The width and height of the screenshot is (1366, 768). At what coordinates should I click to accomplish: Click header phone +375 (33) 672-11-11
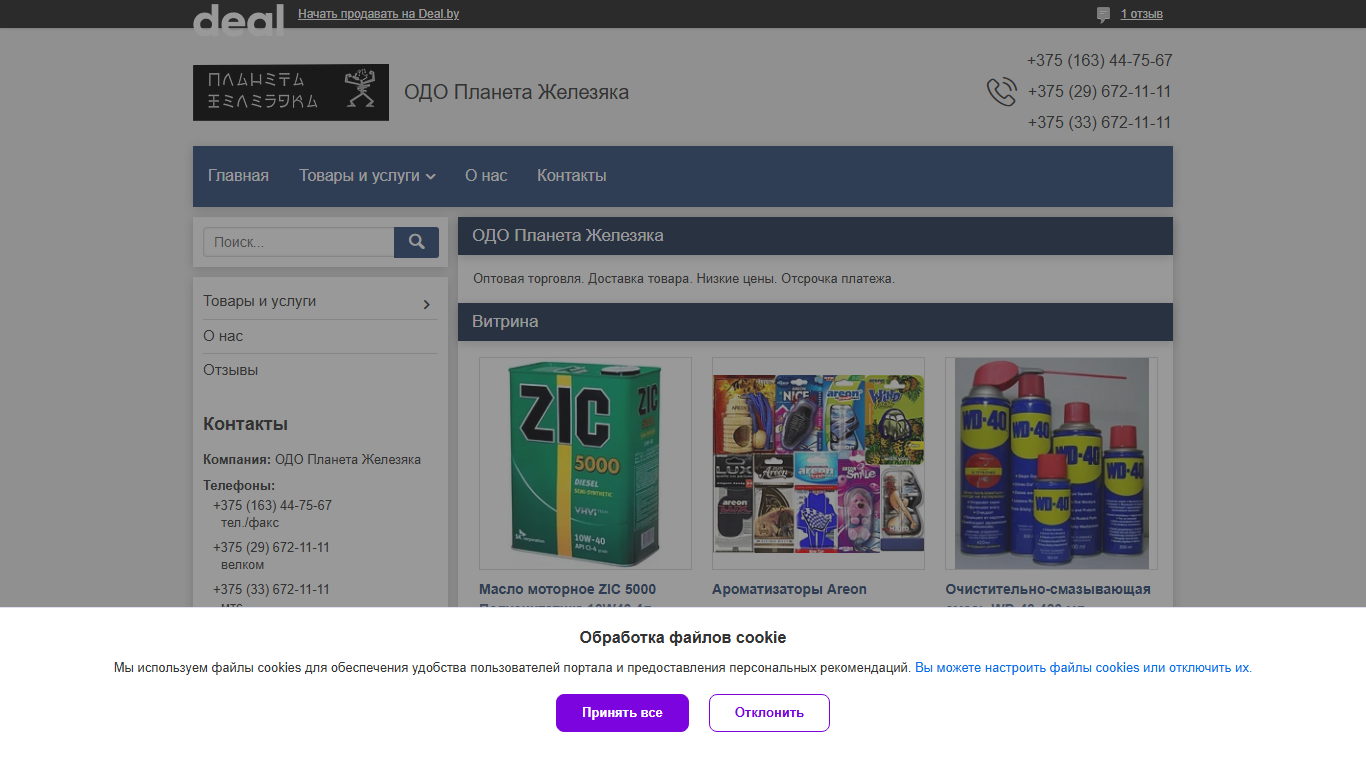[x=1100, y=123]
